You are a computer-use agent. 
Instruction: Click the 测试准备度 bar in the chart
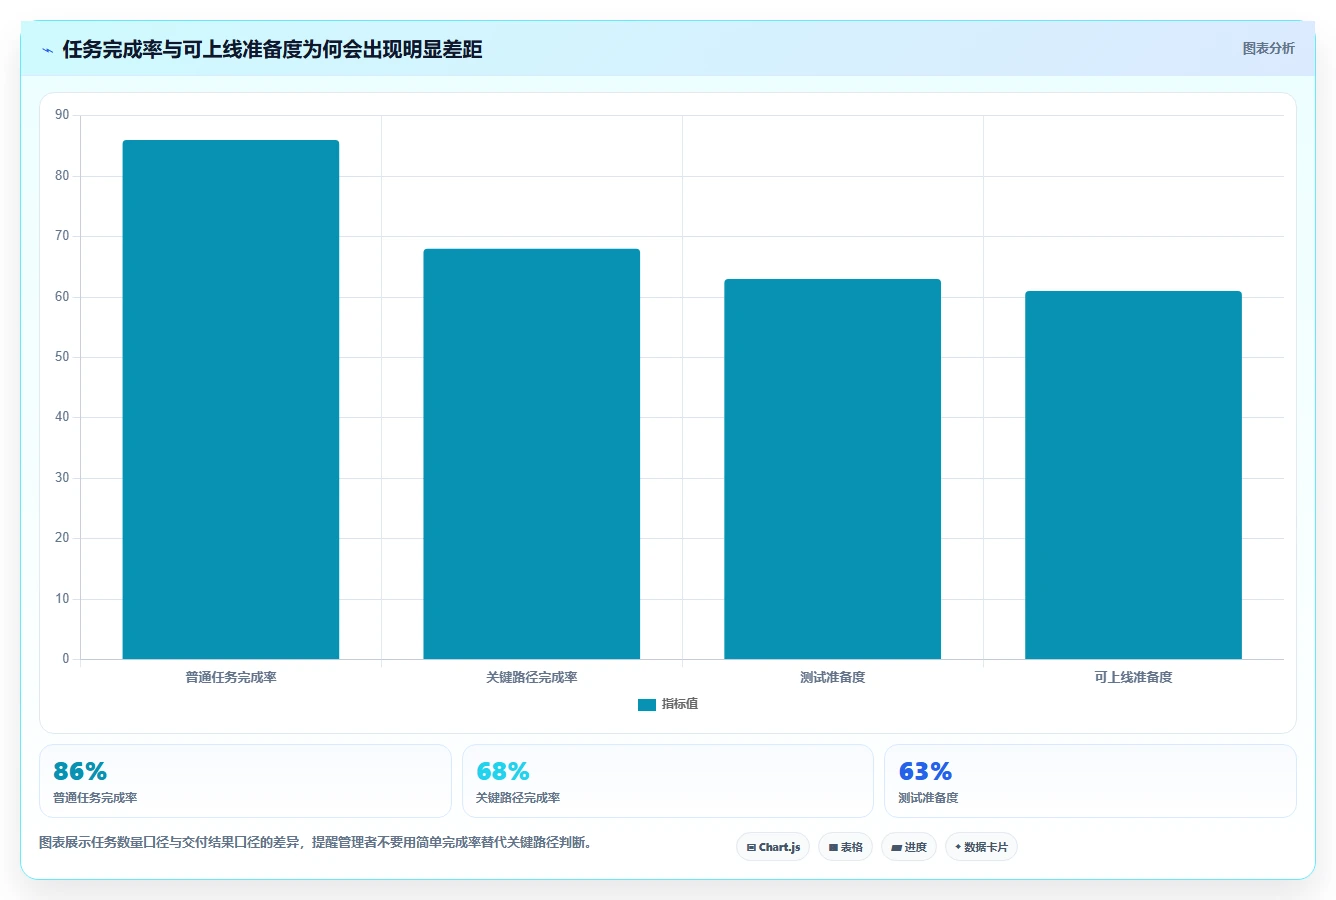833,469
